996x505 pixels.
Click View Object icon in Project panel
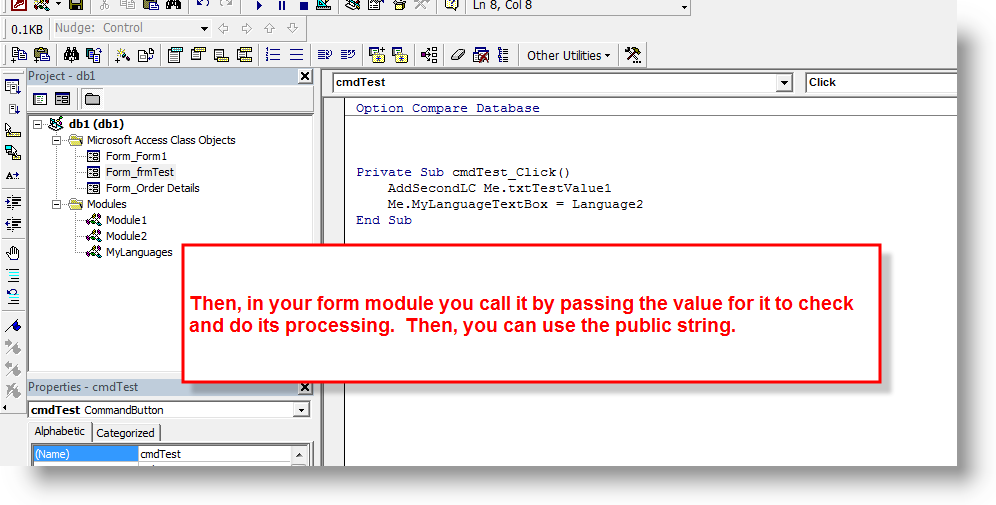click(x=62, y=99)
